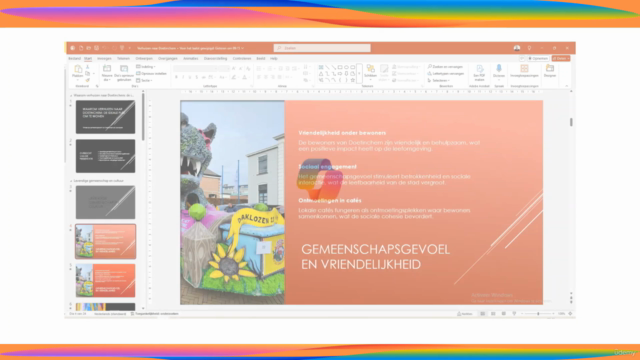Open the Bestand menu
The height and width of the screenshot is (360, 640).
pyautogui.click(x=74, y=59)
